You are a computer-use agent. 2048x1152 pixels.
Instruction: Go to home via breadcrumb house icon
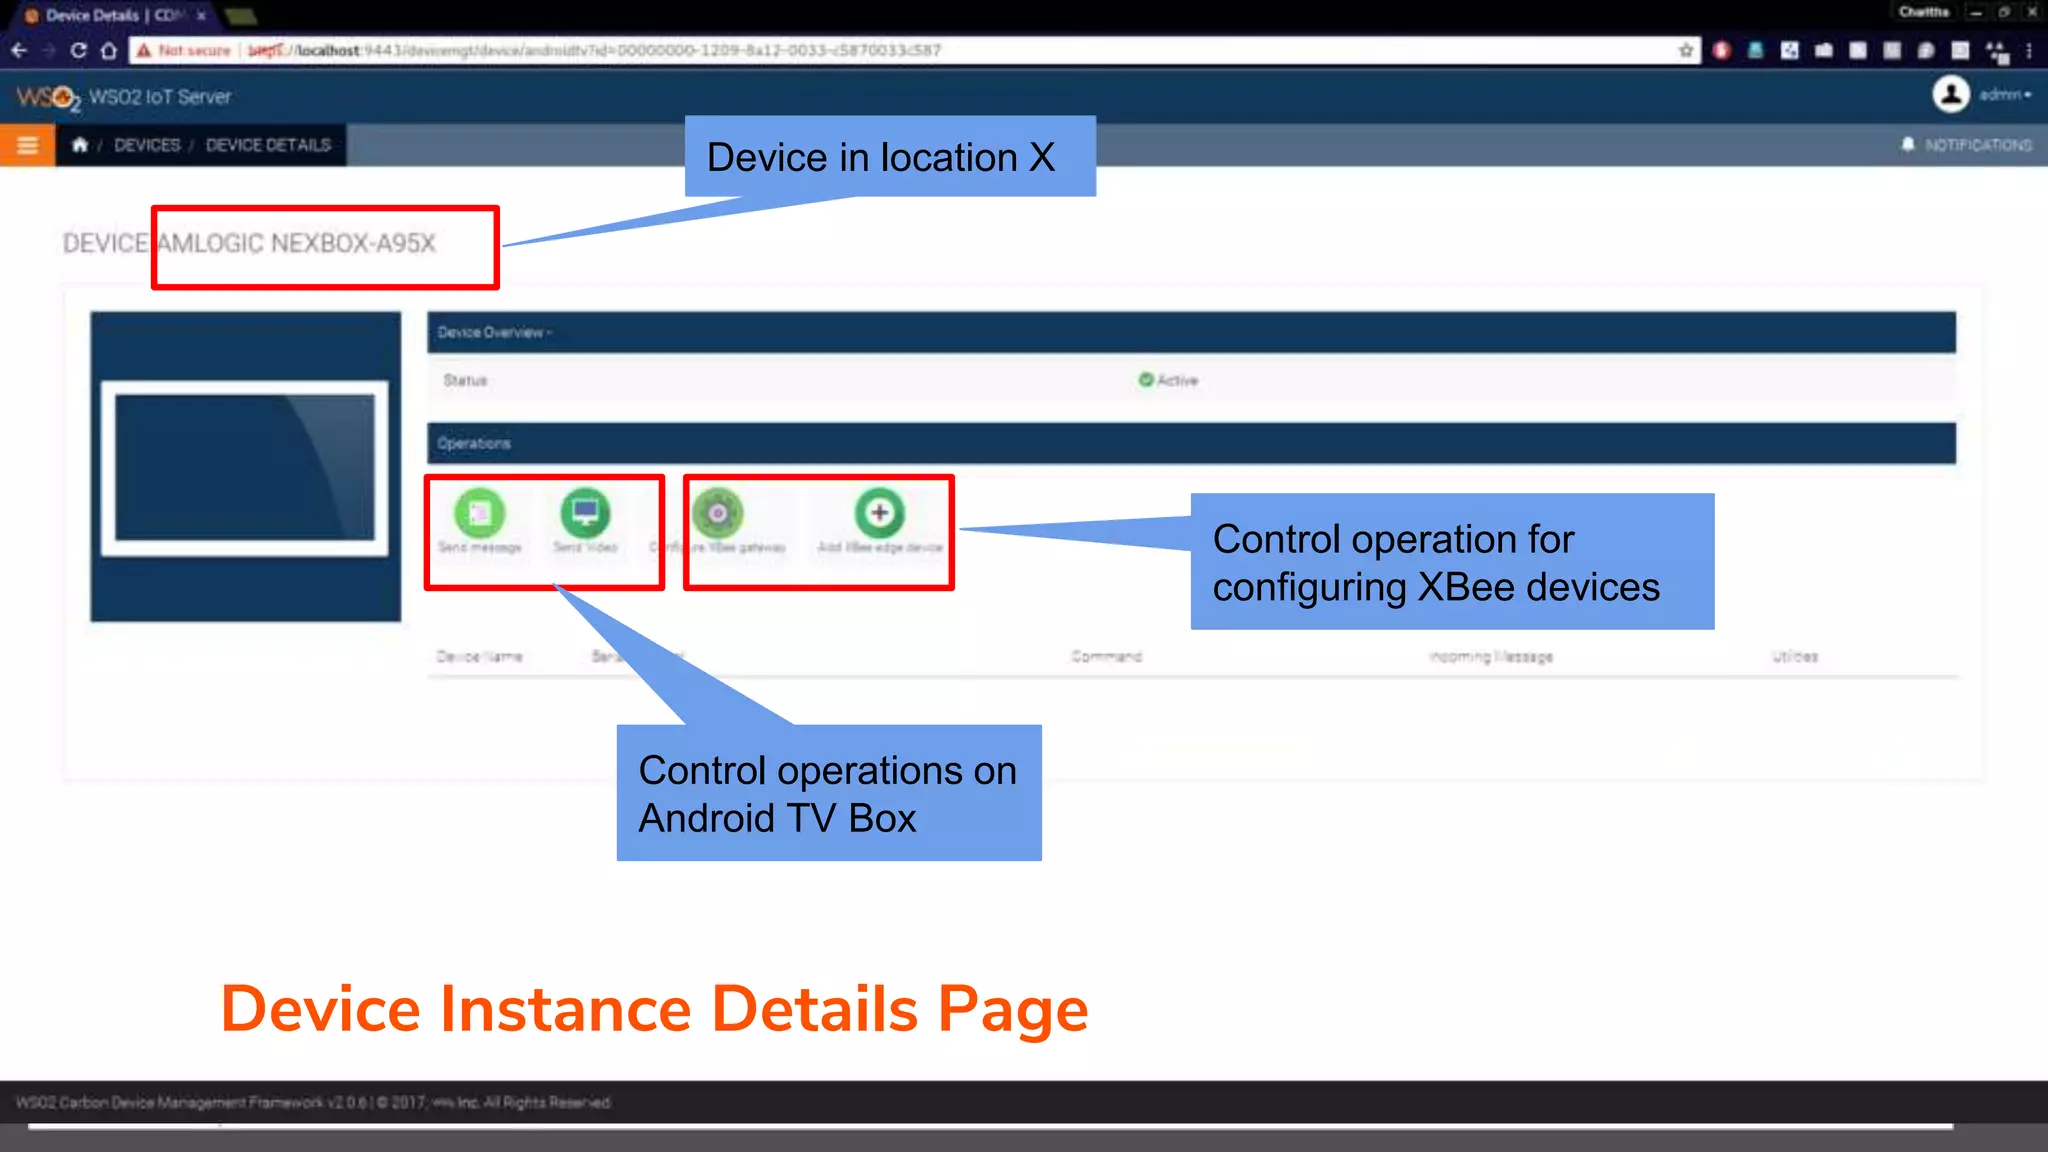(80, 145)
